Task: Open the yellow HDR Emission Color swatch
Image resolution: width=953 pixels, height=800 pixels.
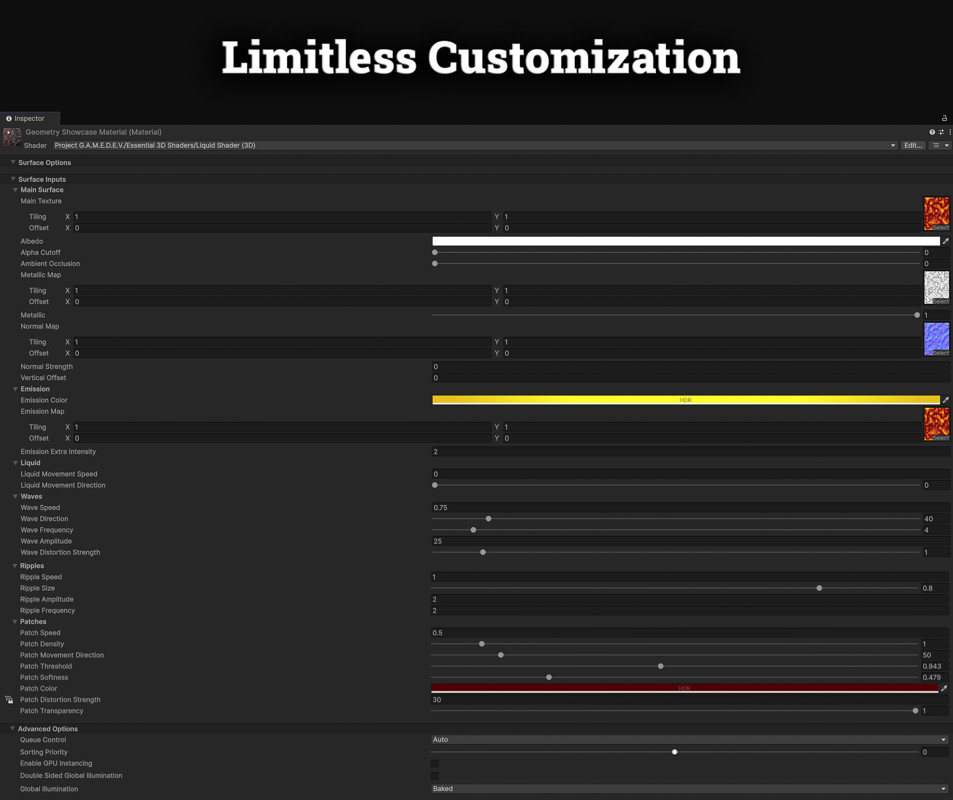Action: (686, 400)
